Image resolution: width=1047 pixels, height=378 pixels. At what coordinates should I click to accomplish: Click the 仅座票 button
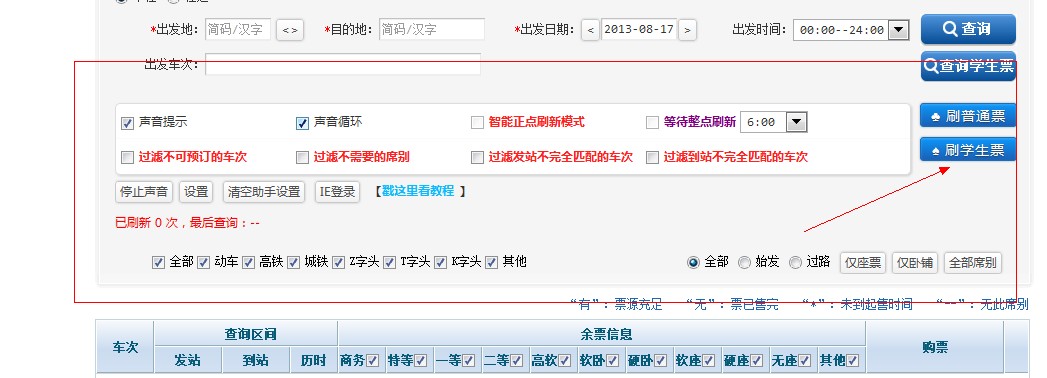click(x=863, y=262)
